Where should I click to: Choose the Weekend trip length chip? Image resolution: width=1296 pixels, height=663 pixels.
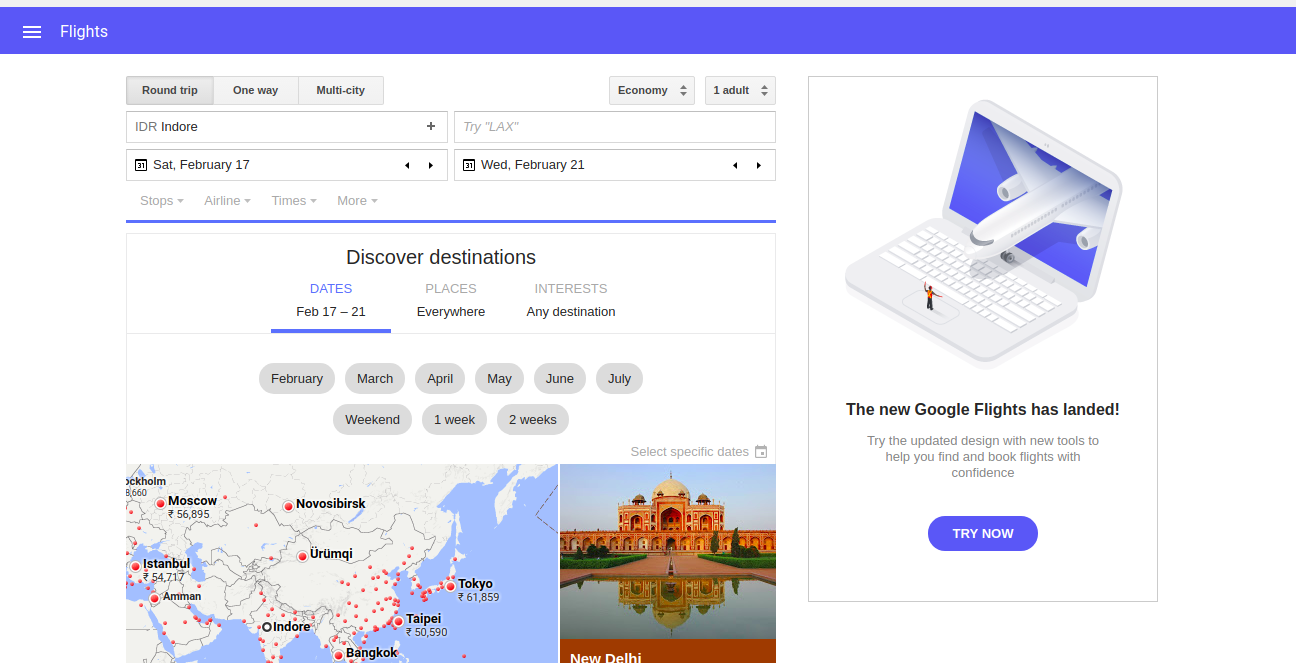[372, 420]
